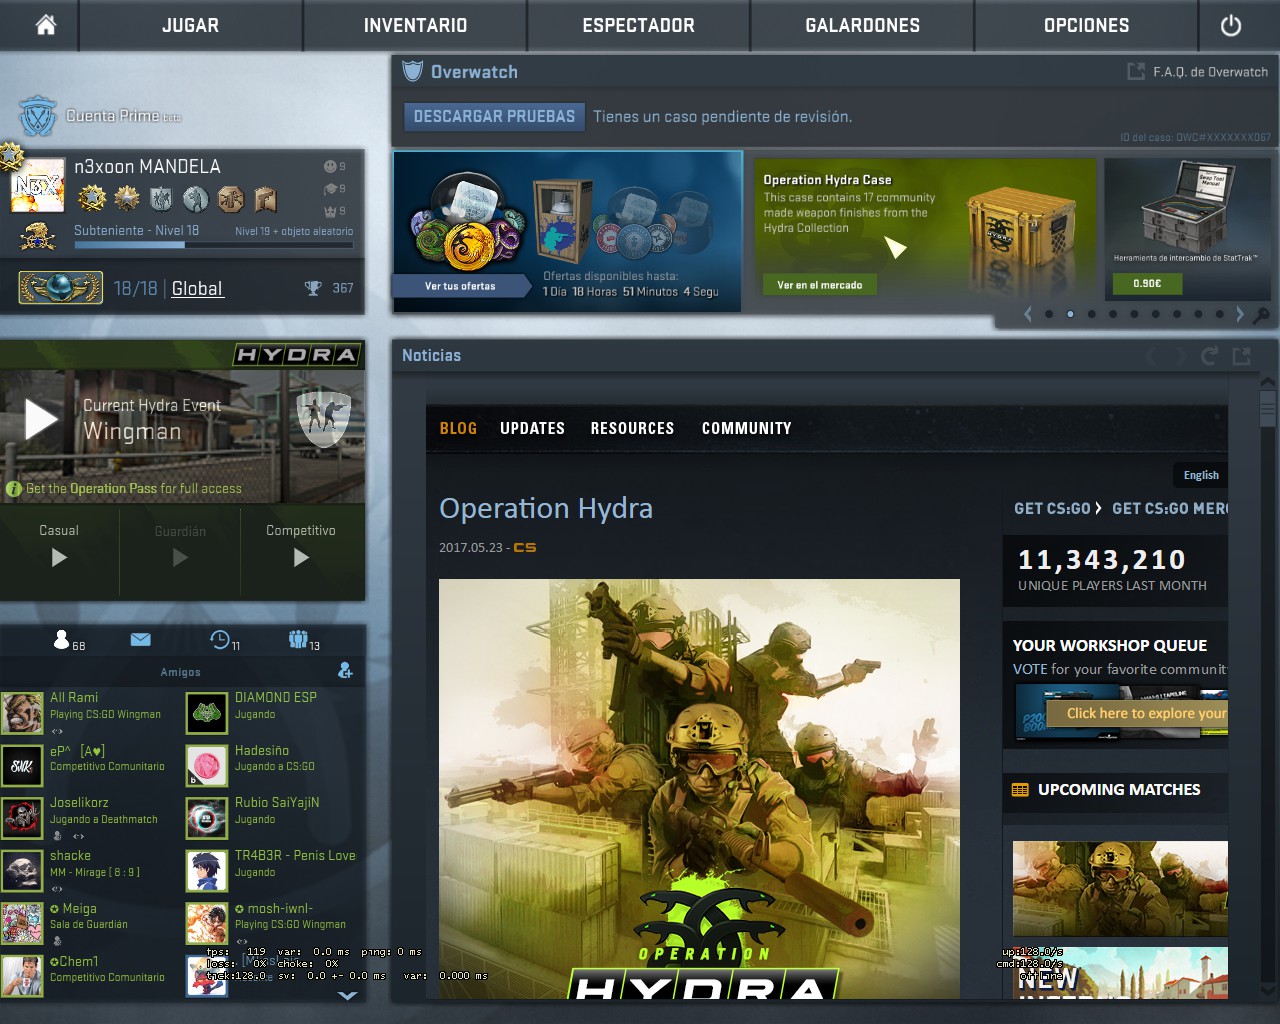Select friend shacke in the list
The image size is (1280, 1024).
pyautogui.click(x=92, y=870)
